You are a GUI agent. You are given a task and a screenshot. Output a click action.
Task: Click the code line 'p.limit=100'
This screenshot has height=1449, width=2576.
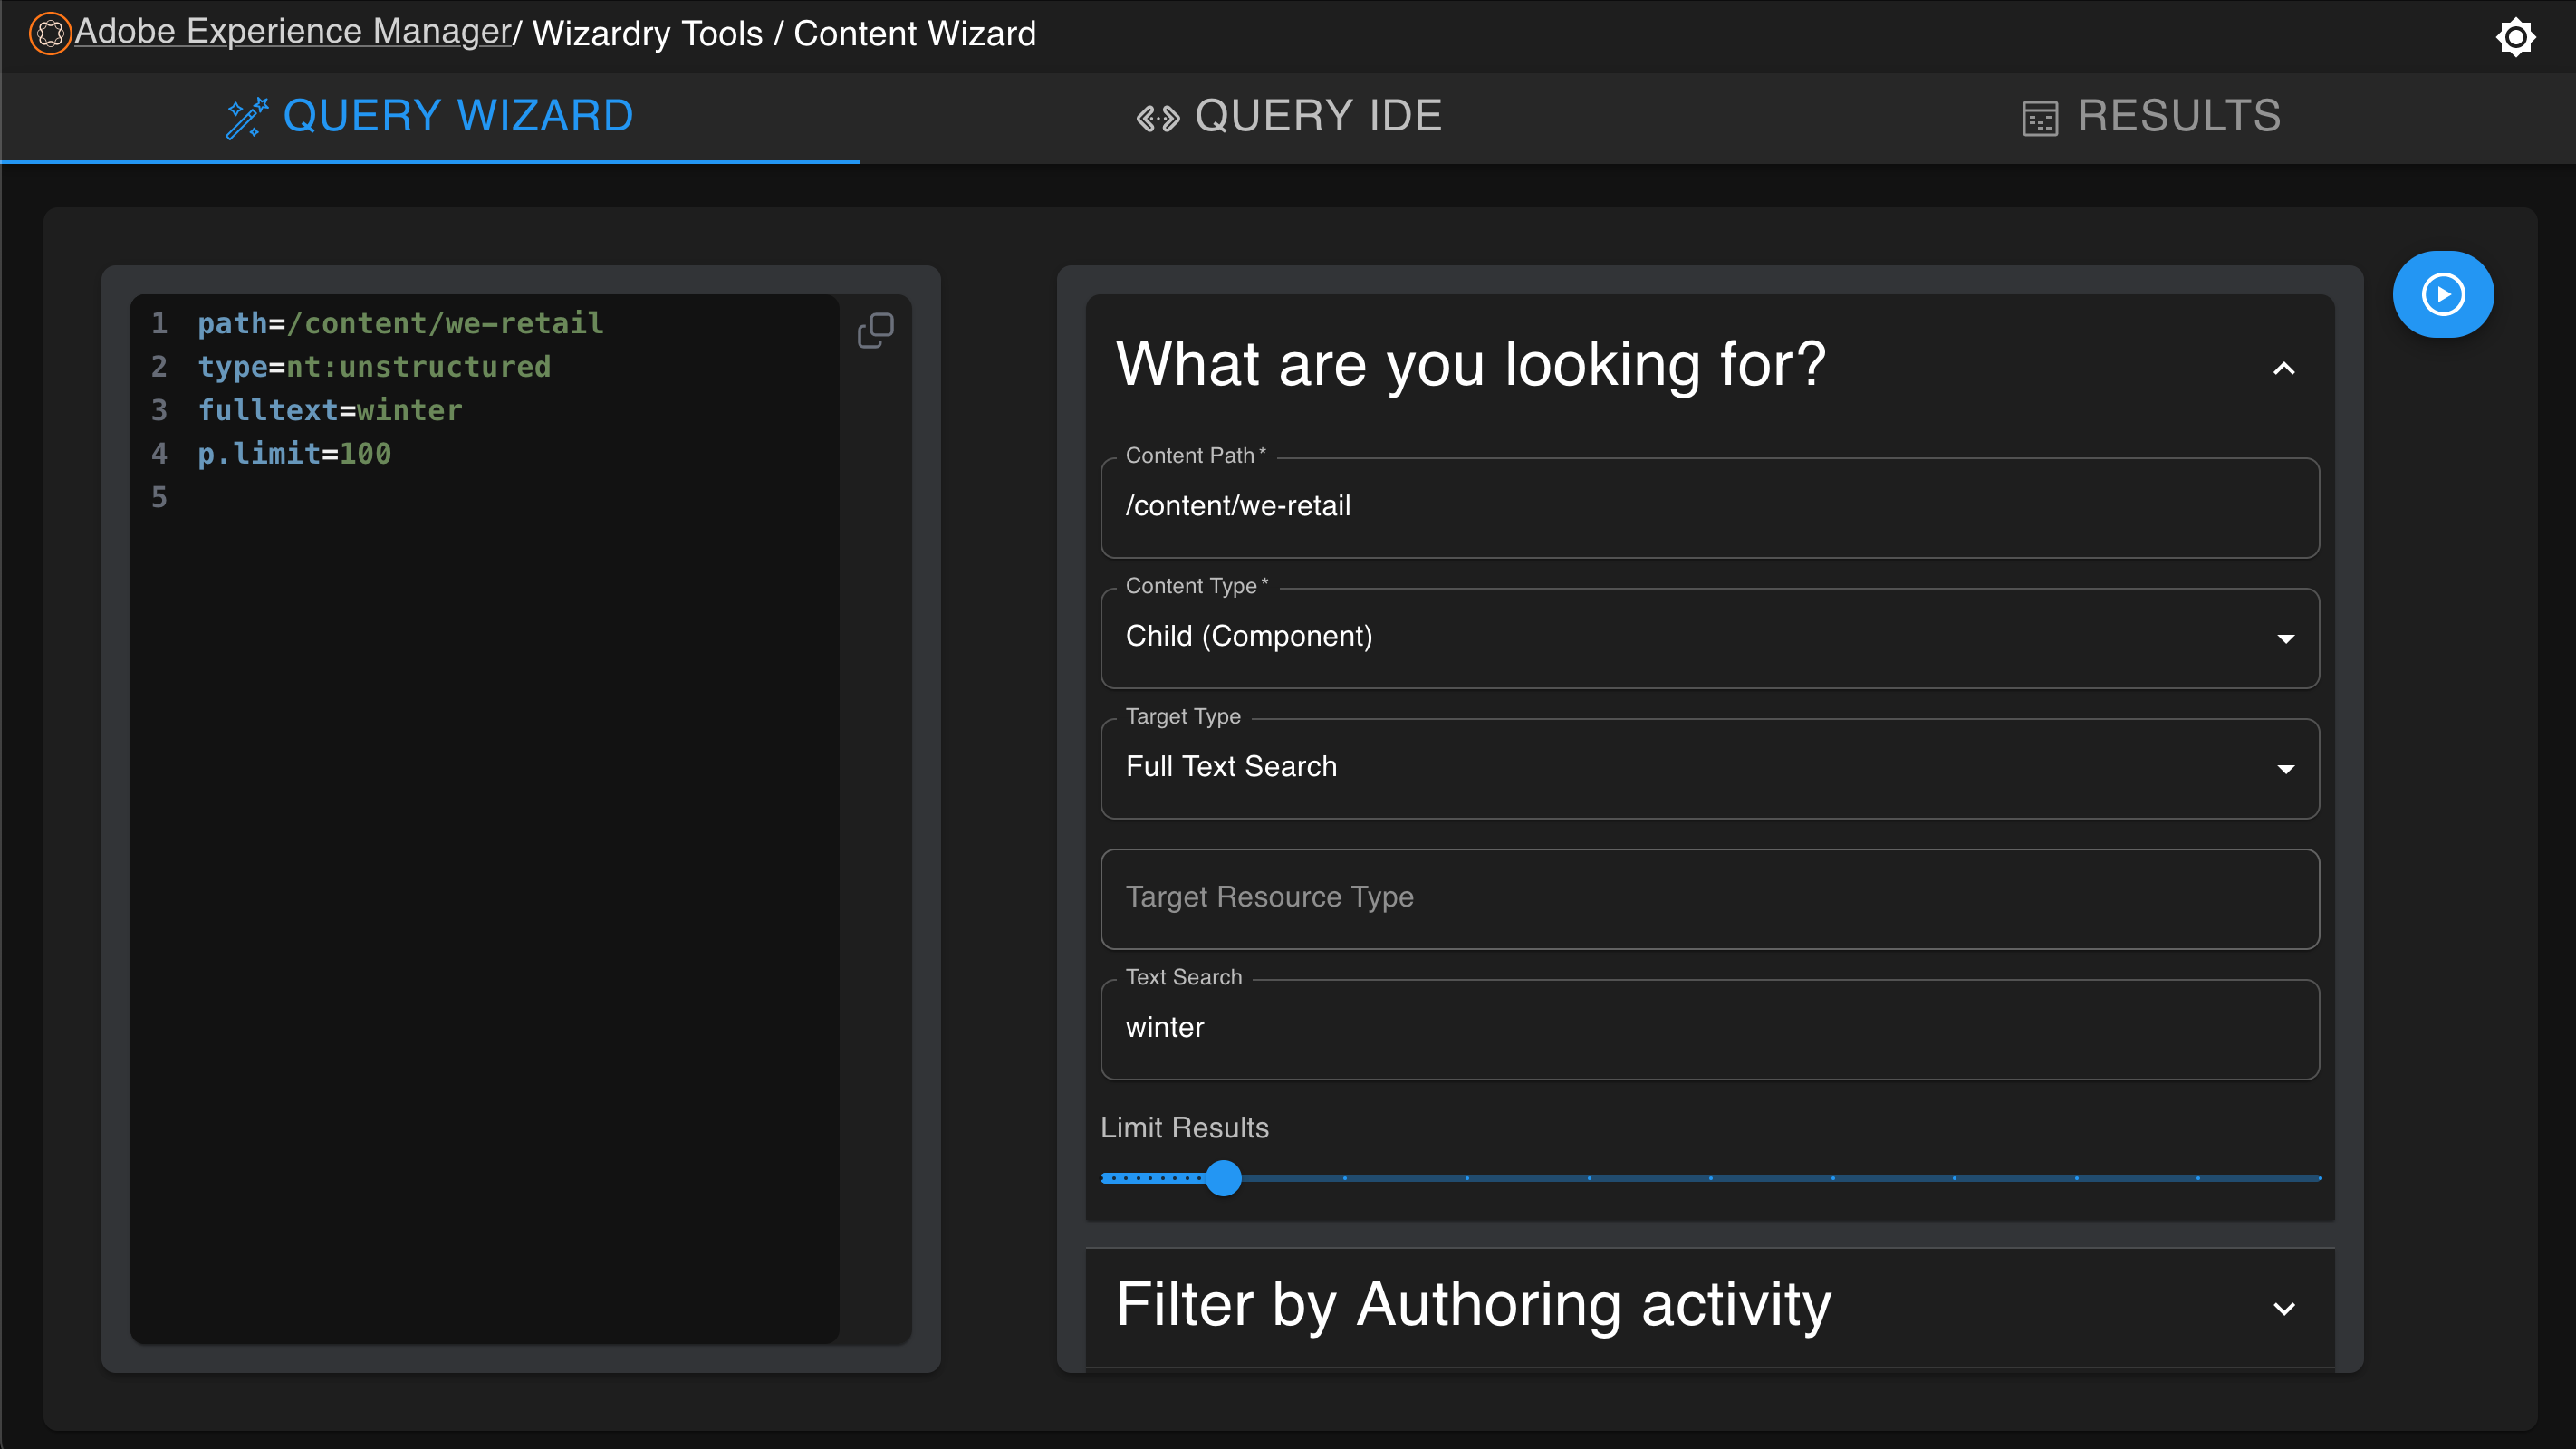coord(294,454)
